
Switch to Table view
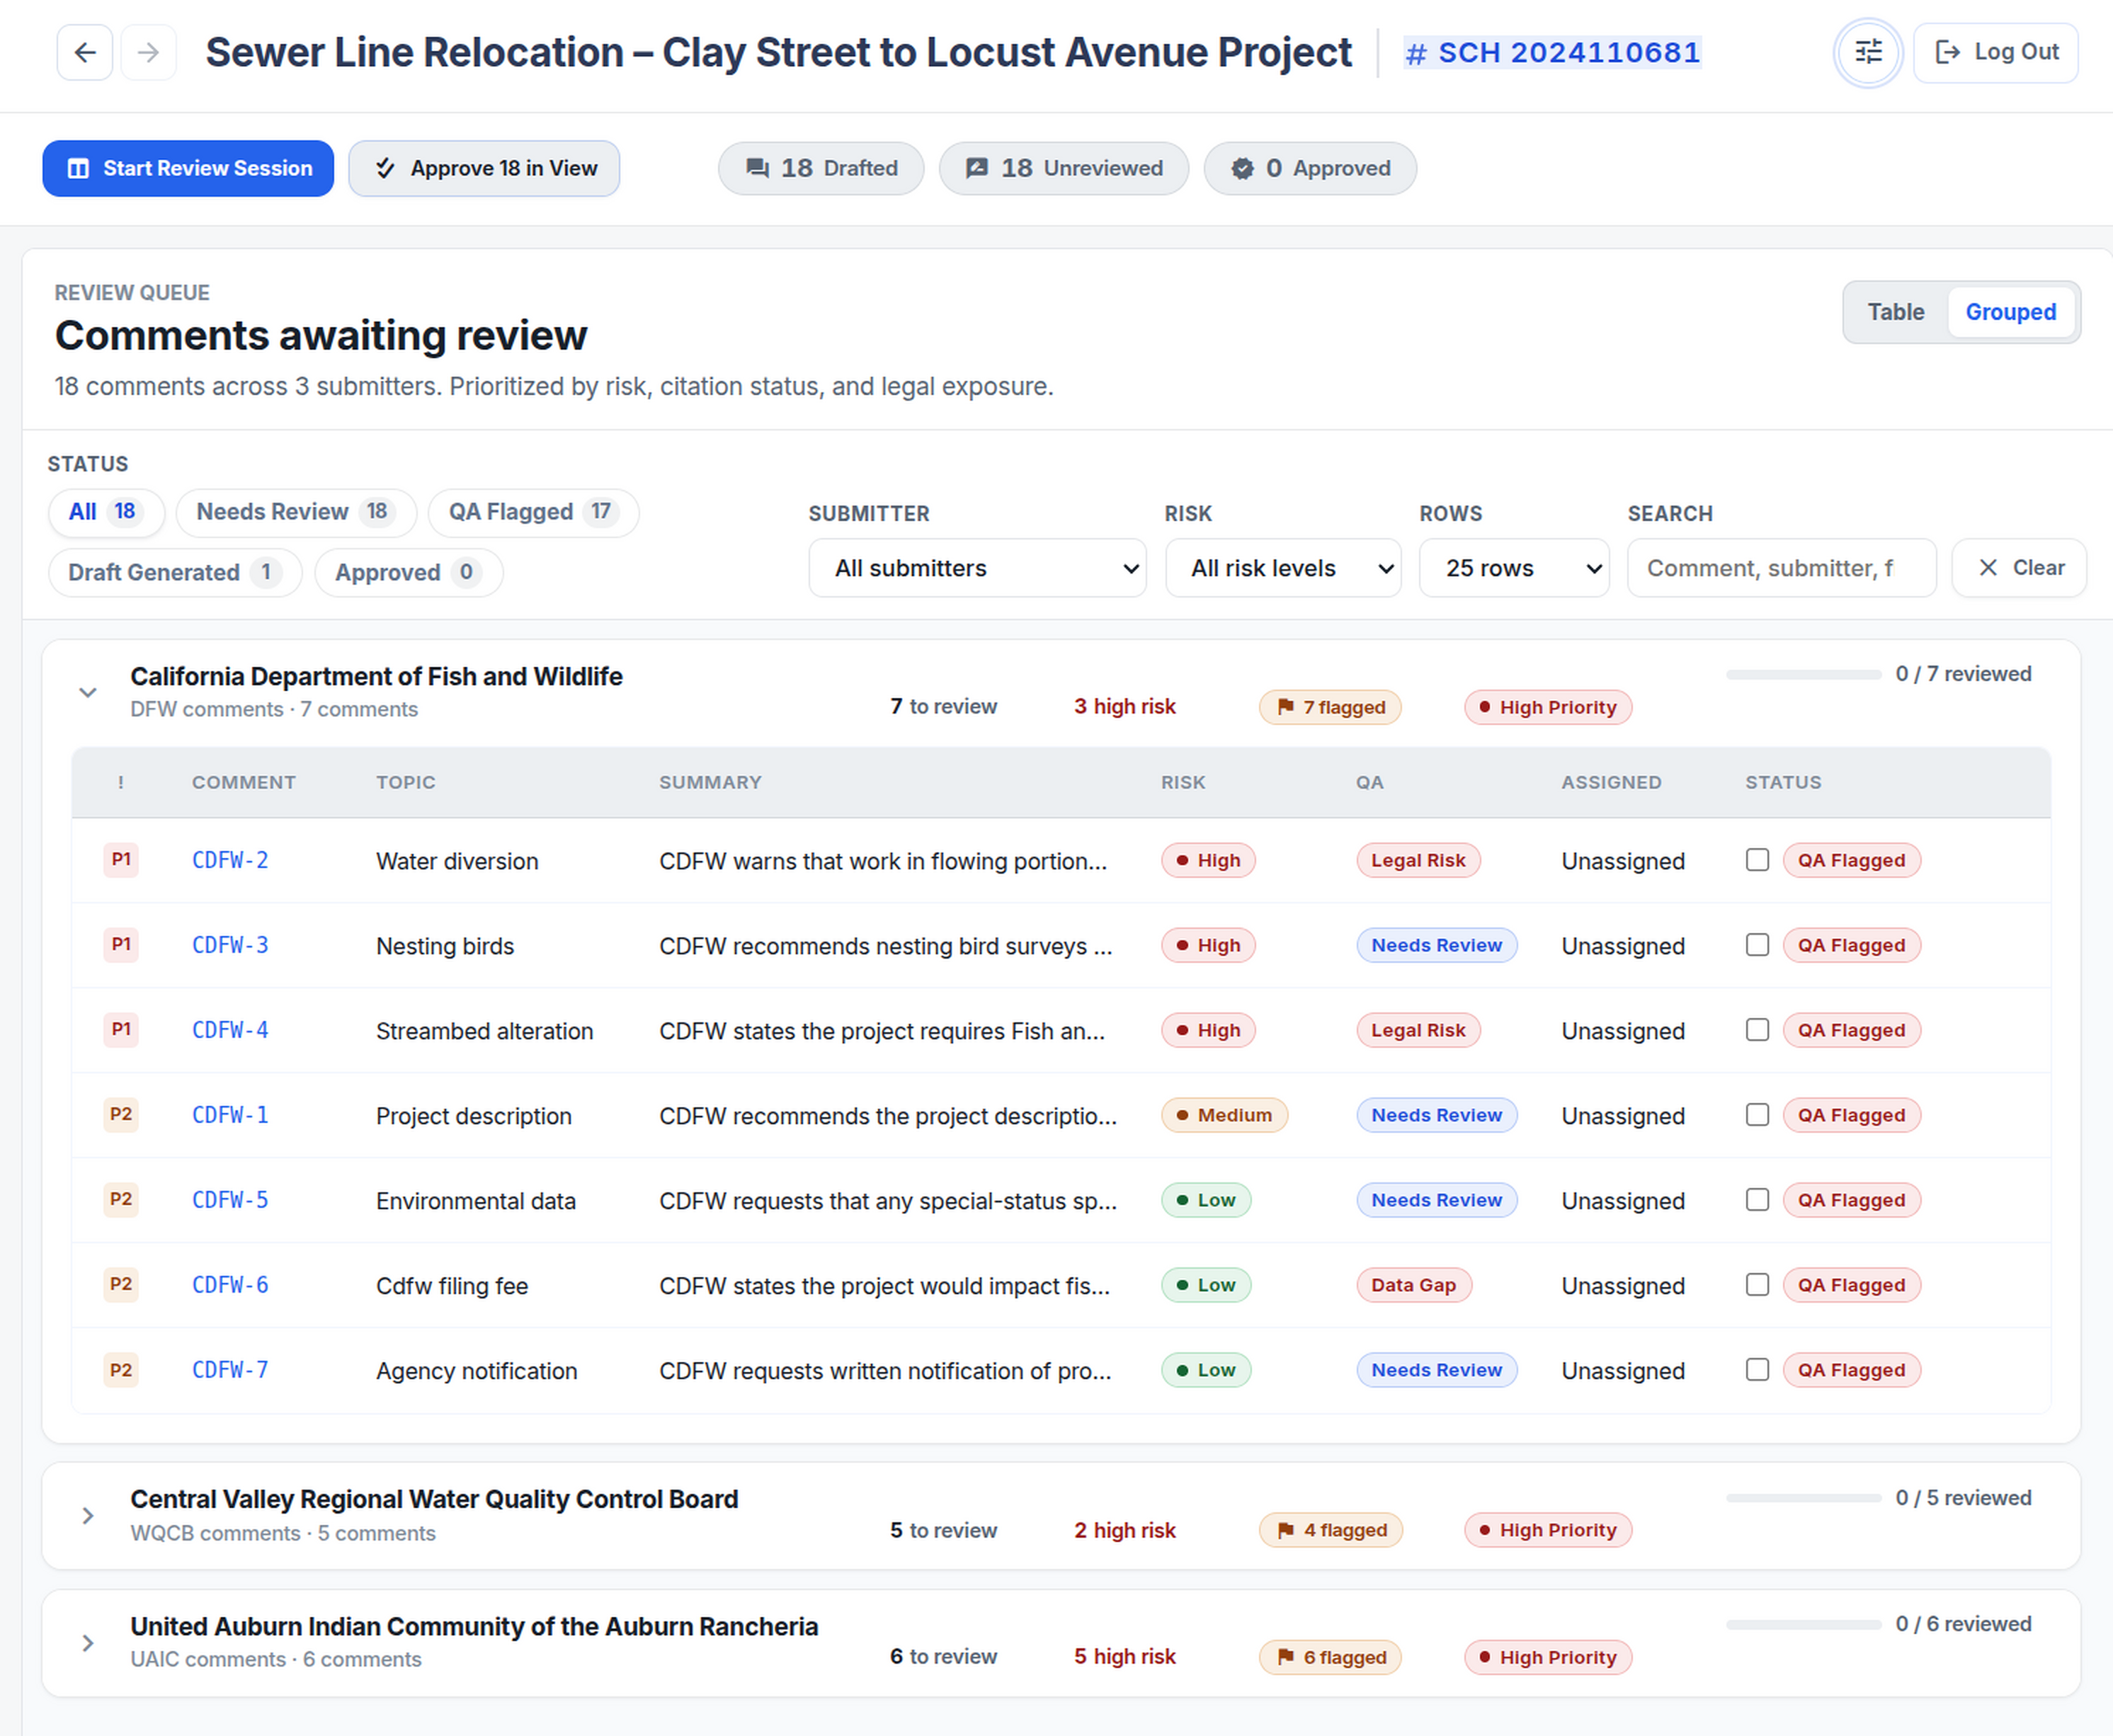point(1896,312)
